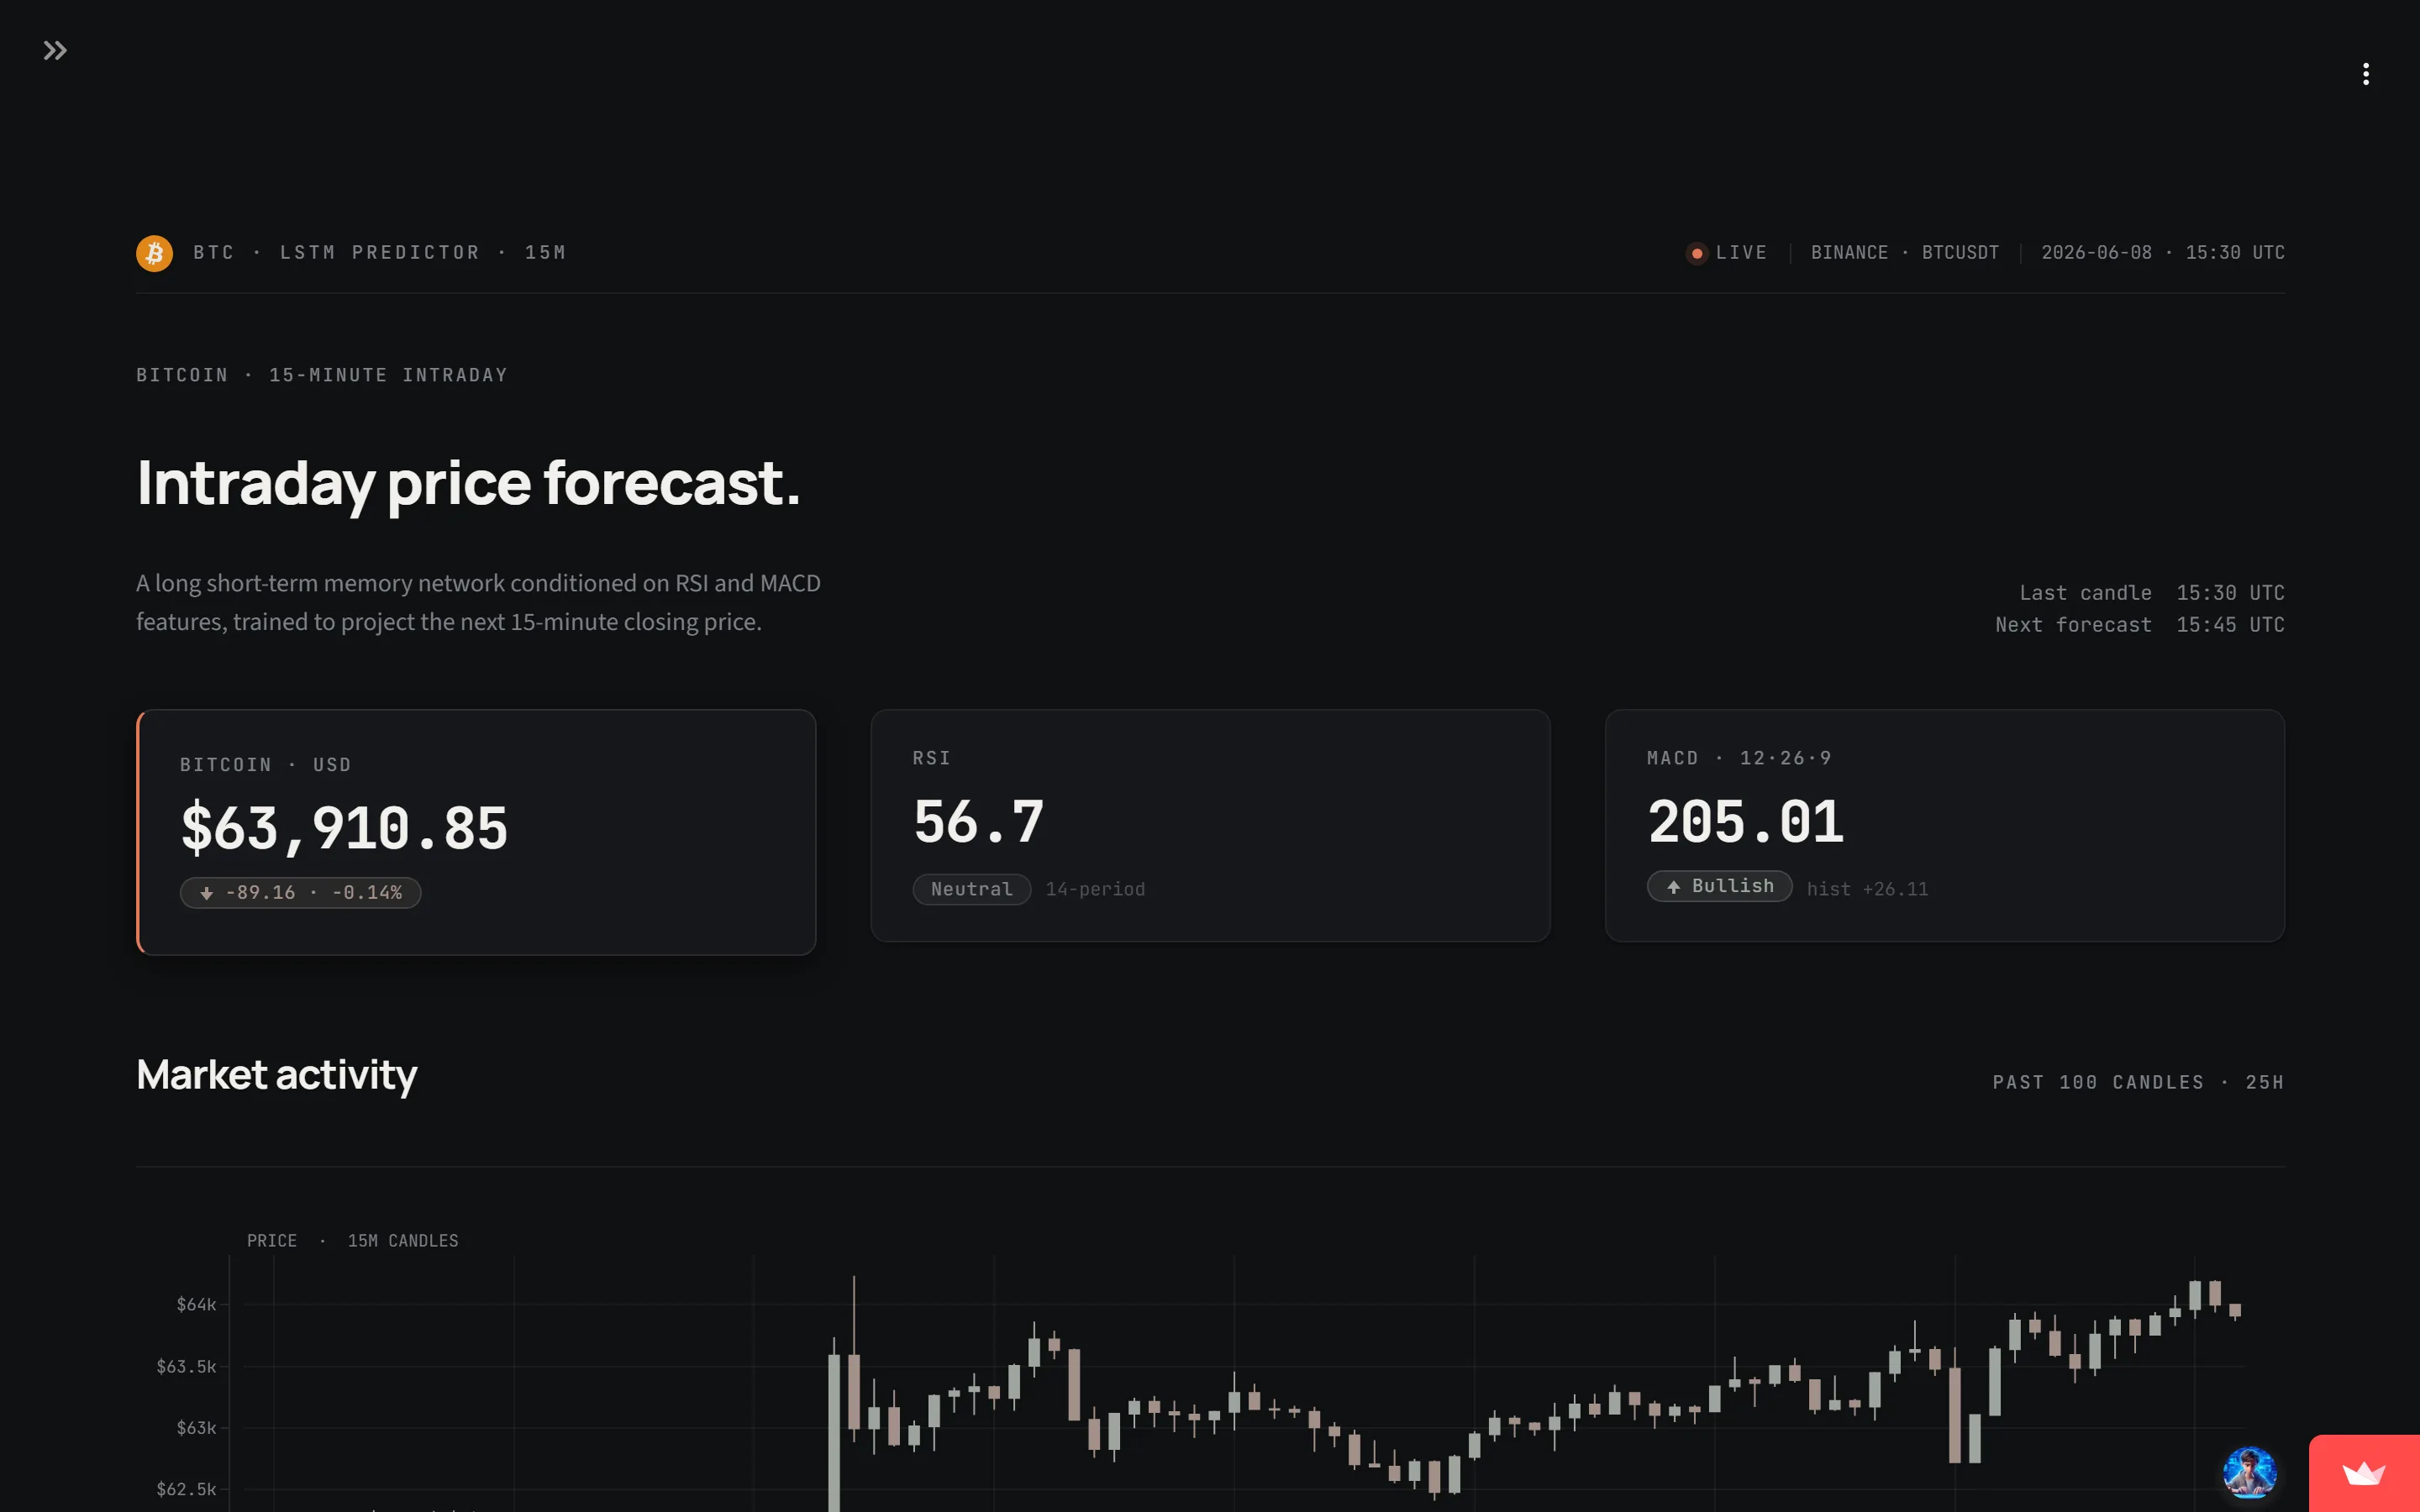Click the up arrow in Bullish badge
This screenshot has width=2420, height=1512.
[1673, 887]
